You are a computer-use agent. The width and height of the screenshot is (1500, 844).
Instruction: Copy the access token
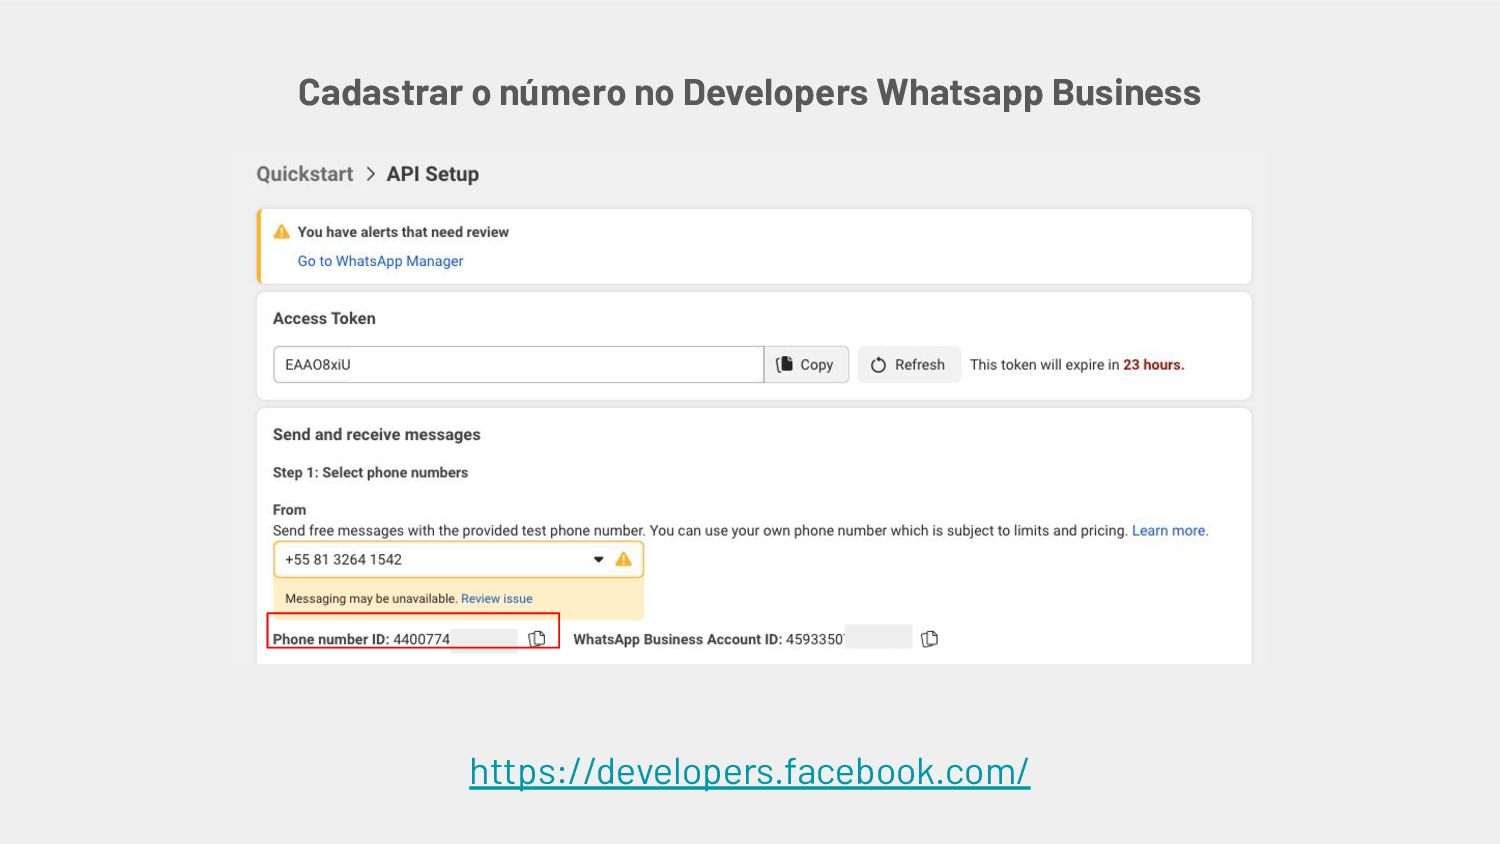point(806,365)
